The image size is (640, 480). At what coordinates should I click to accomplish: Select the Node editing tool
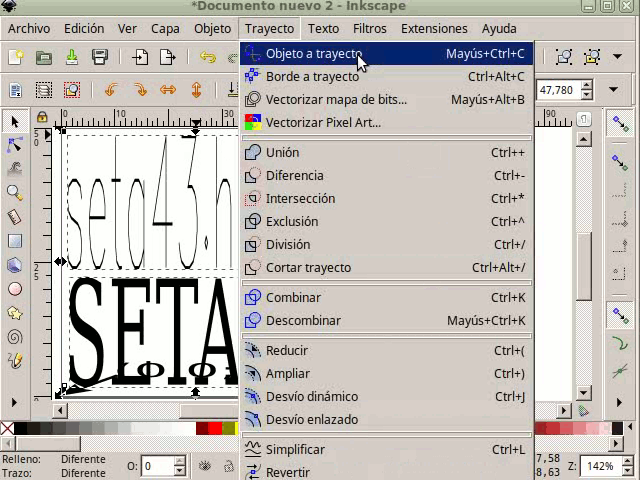(x=15, y=145)
